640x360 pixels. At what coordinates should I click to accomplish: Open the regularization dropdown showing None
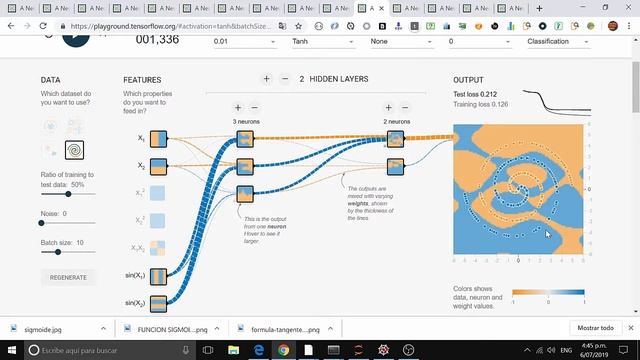pyautogui.click(x=401, y=42)
